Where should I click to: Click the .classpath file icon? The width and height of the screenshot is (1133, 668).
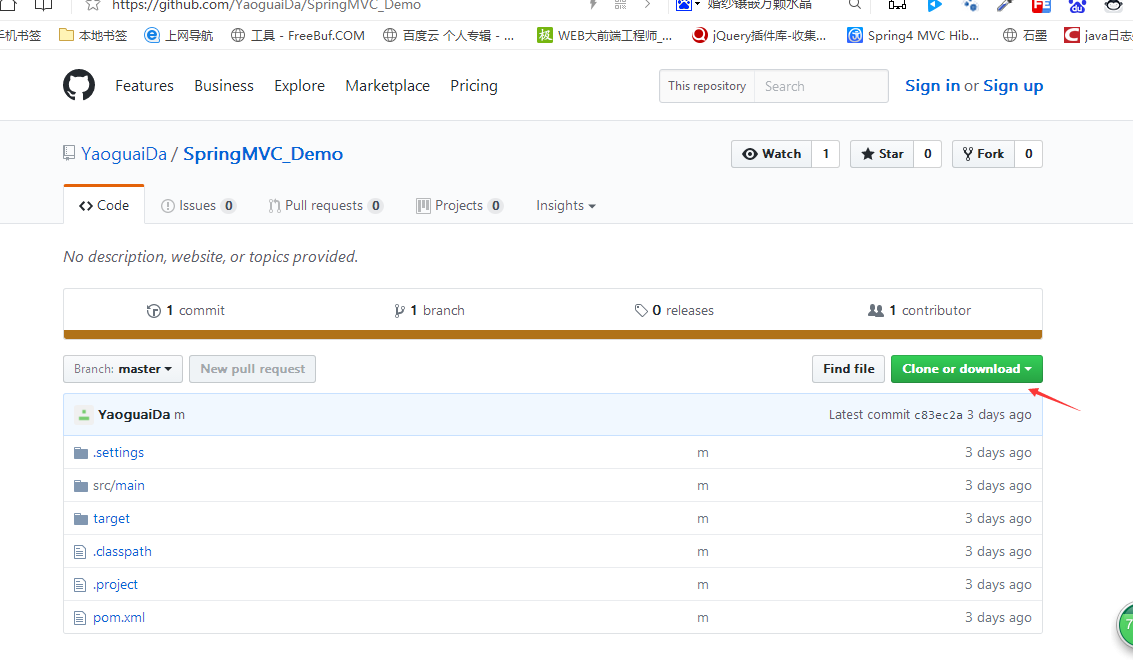(81, 552)
